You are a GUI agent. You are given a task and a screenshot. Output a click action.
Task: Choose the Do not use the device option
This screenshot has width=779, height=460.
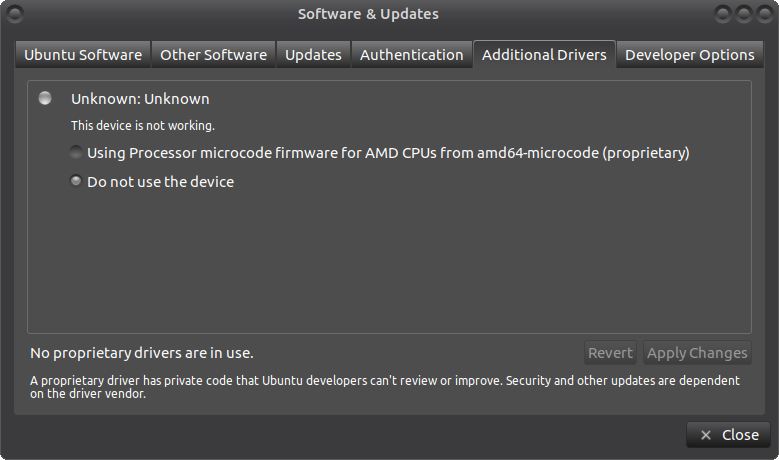pyautogui.click(x=76, y=181)
